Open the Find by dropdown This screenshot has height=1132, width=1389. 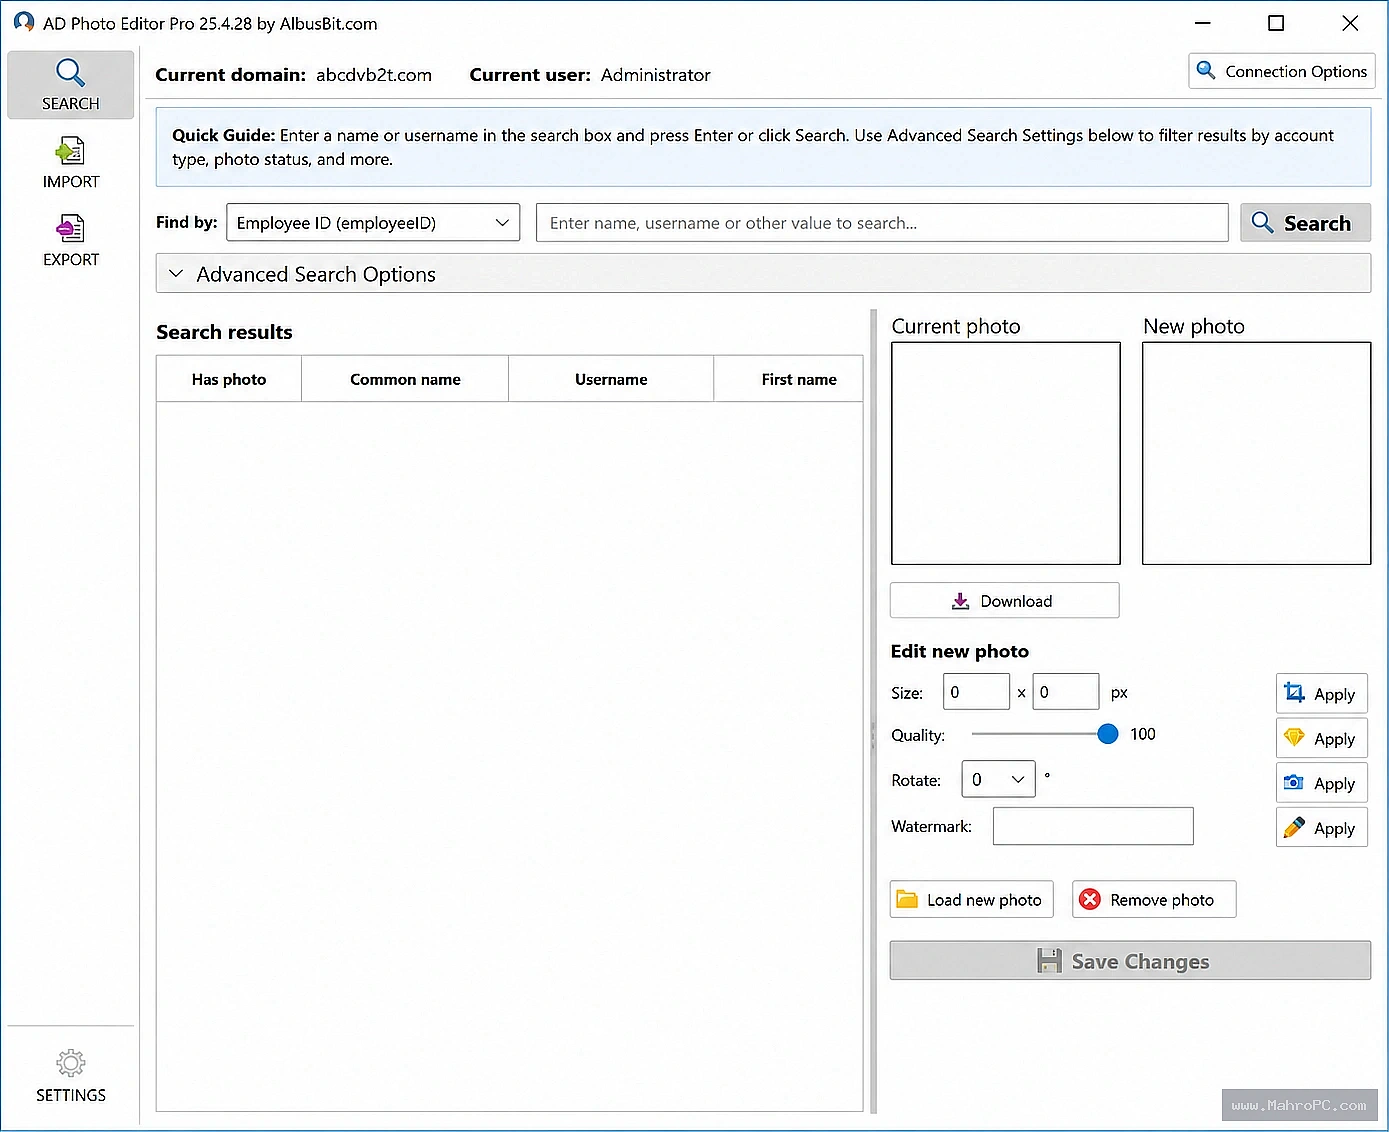(373, 222)
